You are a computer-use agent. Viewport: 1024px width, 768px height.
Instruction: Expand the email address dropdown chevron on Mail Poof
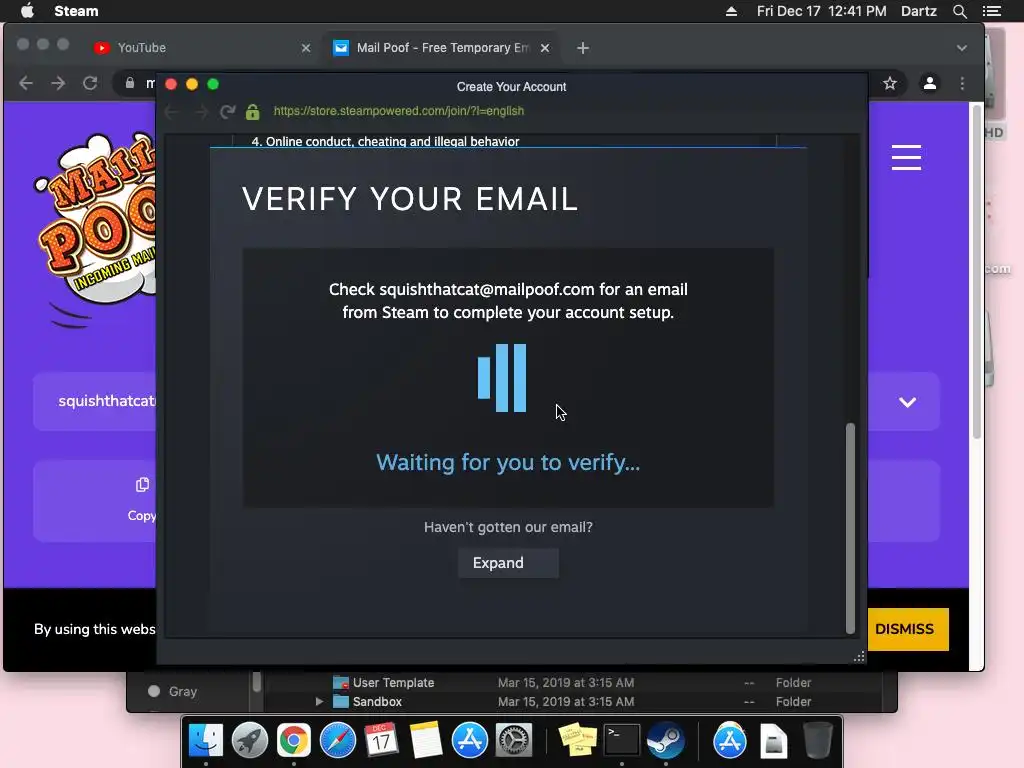(x=907, y=402)
